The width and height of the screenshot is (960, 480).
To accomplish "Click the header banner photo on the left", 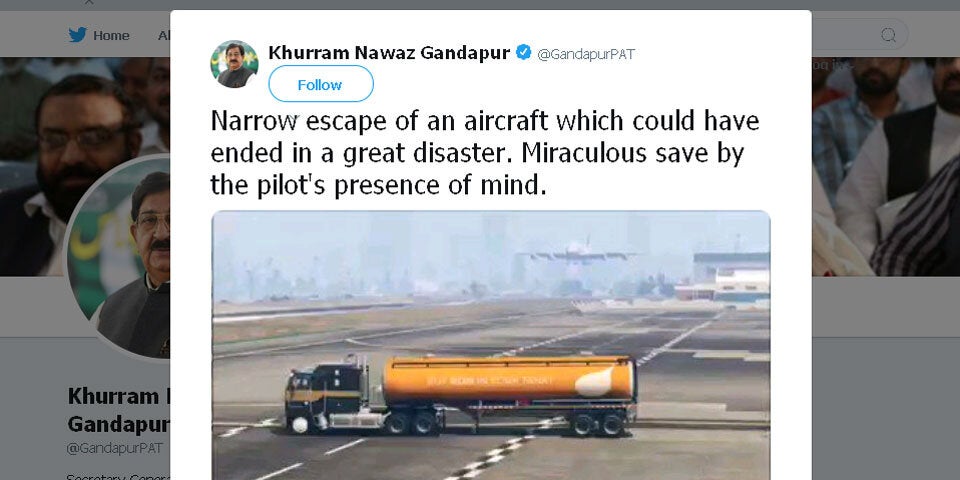I will click(85, 167).
